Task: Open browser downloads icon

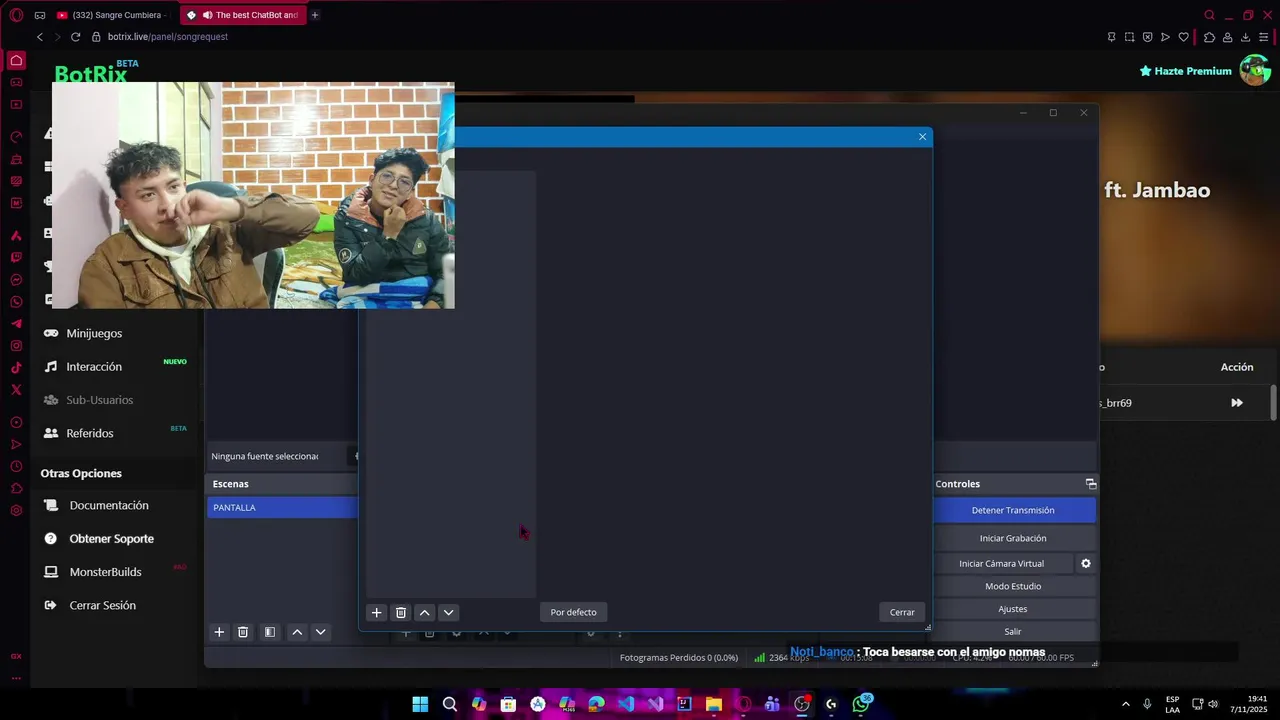Action: [1245, 37]
